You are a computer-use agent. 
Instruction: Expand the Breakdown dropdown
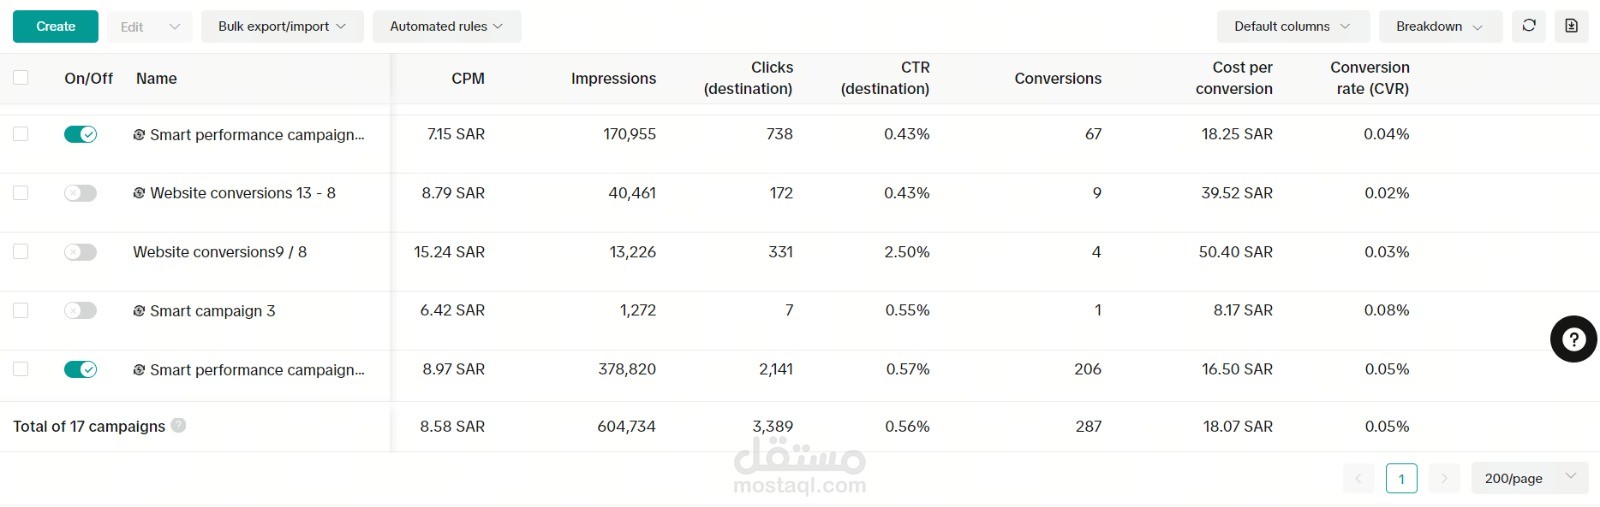1439,26
